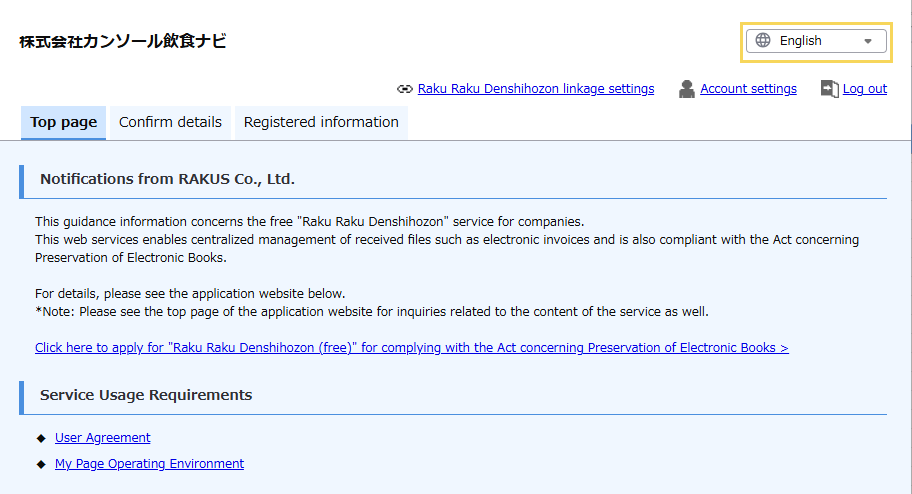The width and height of the screenshot is (912, 494).
Task: Open the Account settings link
Action: [x=748, y=89]
